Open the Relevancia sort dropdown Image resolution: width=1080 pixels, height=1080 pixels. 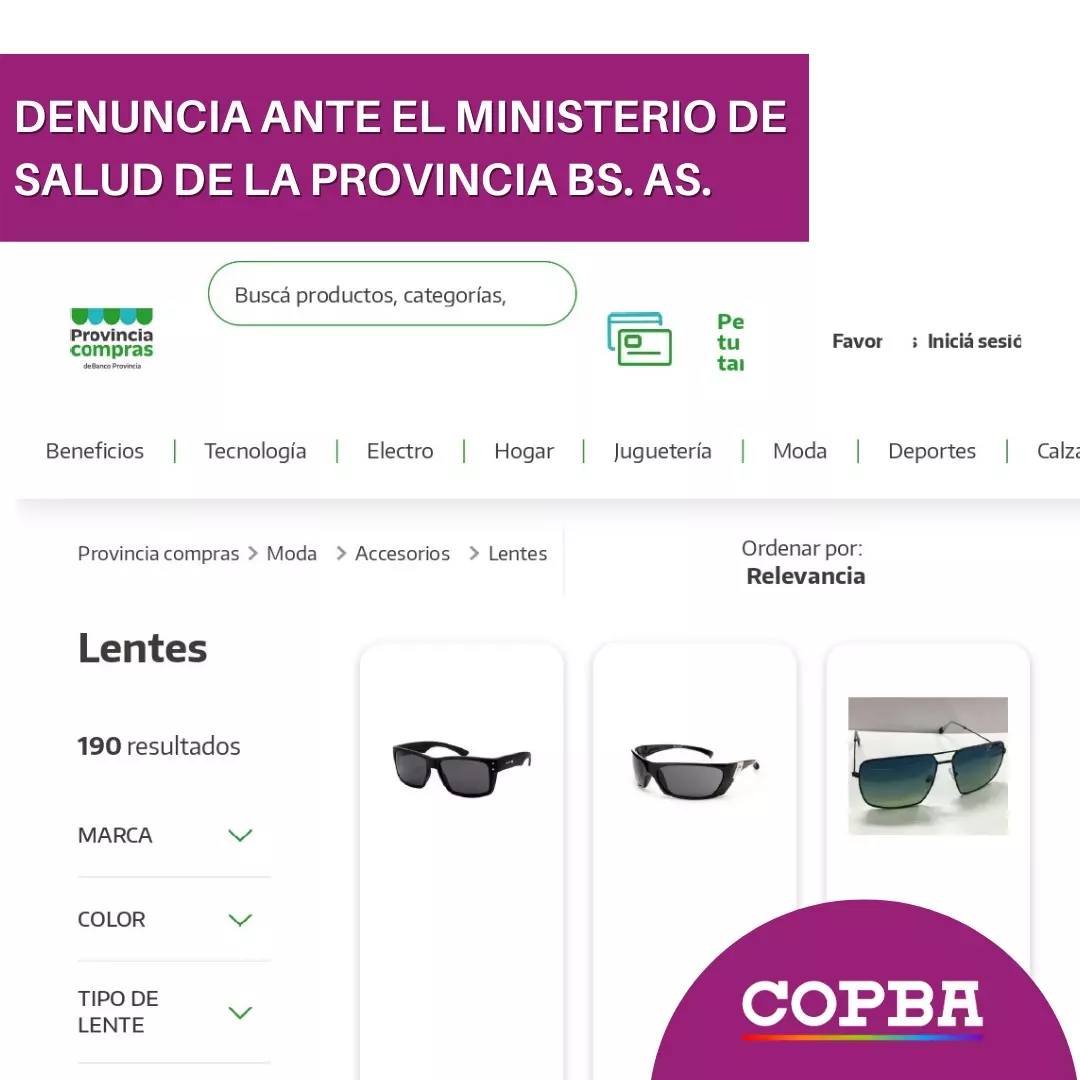pyautogui.click(x=805, y=576)
